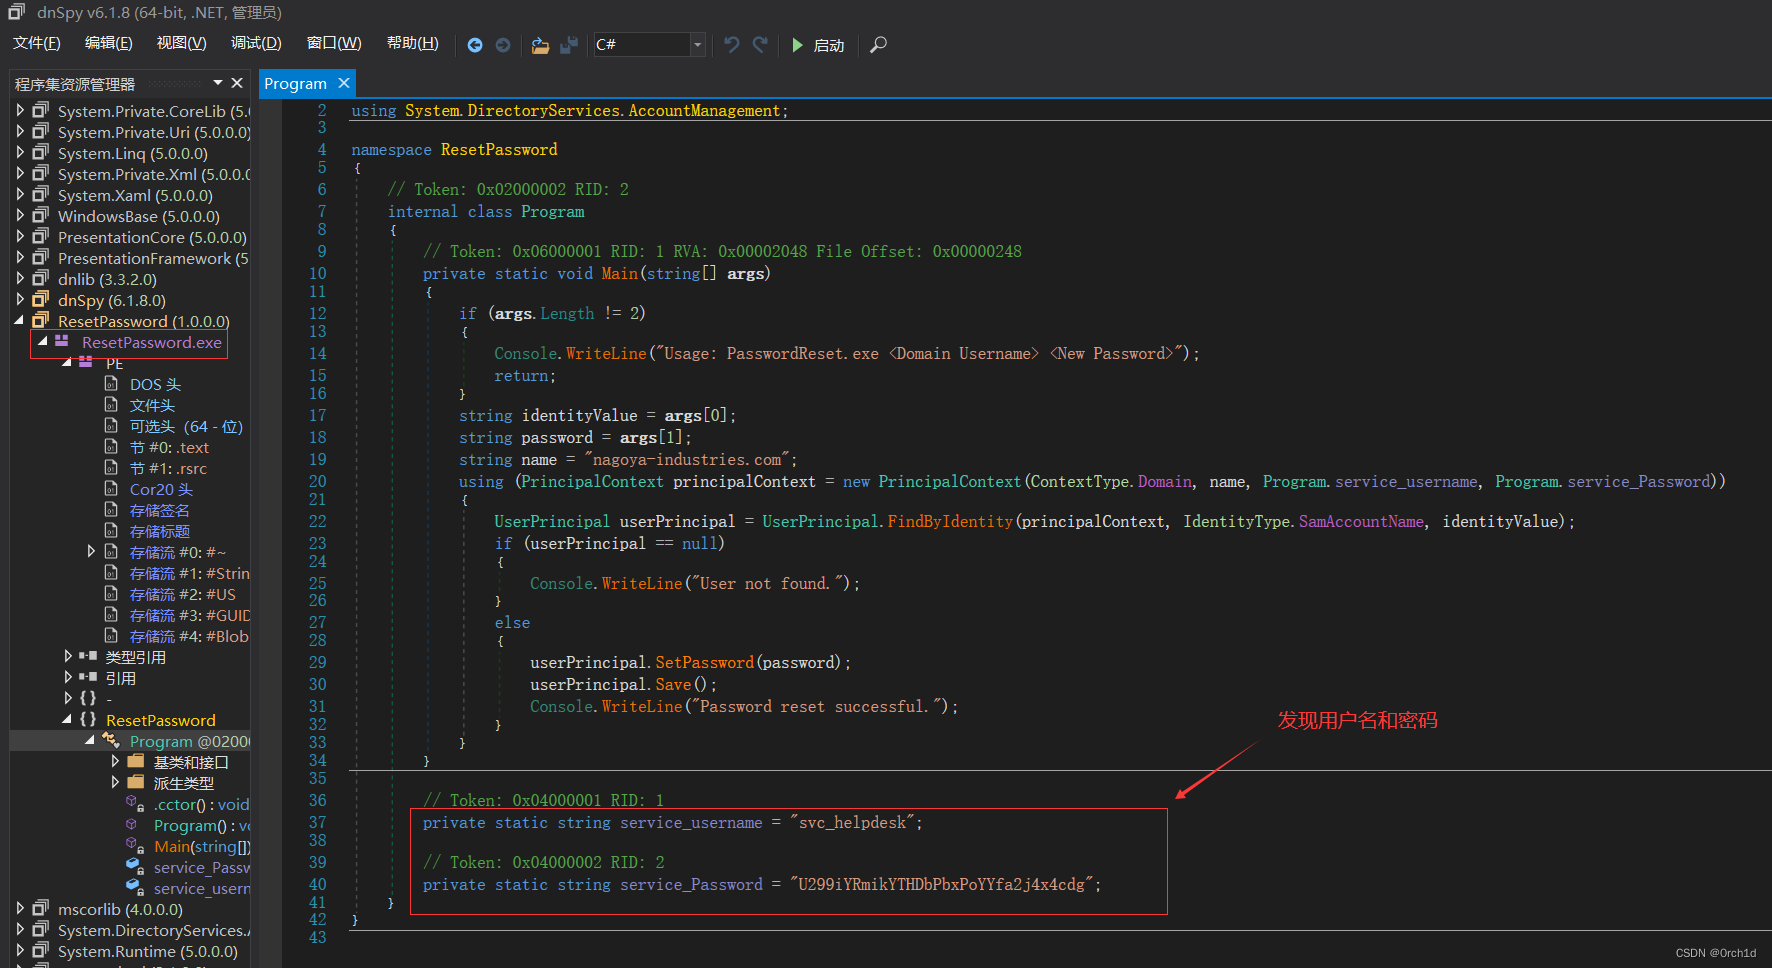
Task: Select service_username field in tree
Action: coord(201,888)
